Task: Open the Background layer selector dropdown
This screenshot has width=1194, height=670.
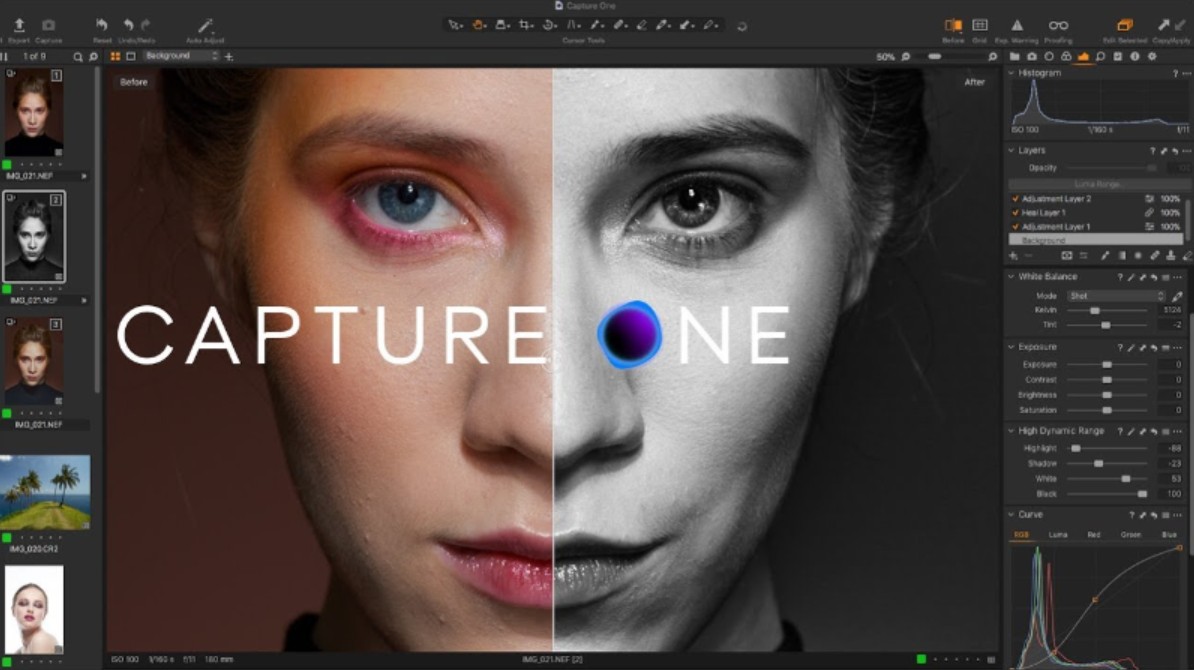Action: [x=180, y=56]
